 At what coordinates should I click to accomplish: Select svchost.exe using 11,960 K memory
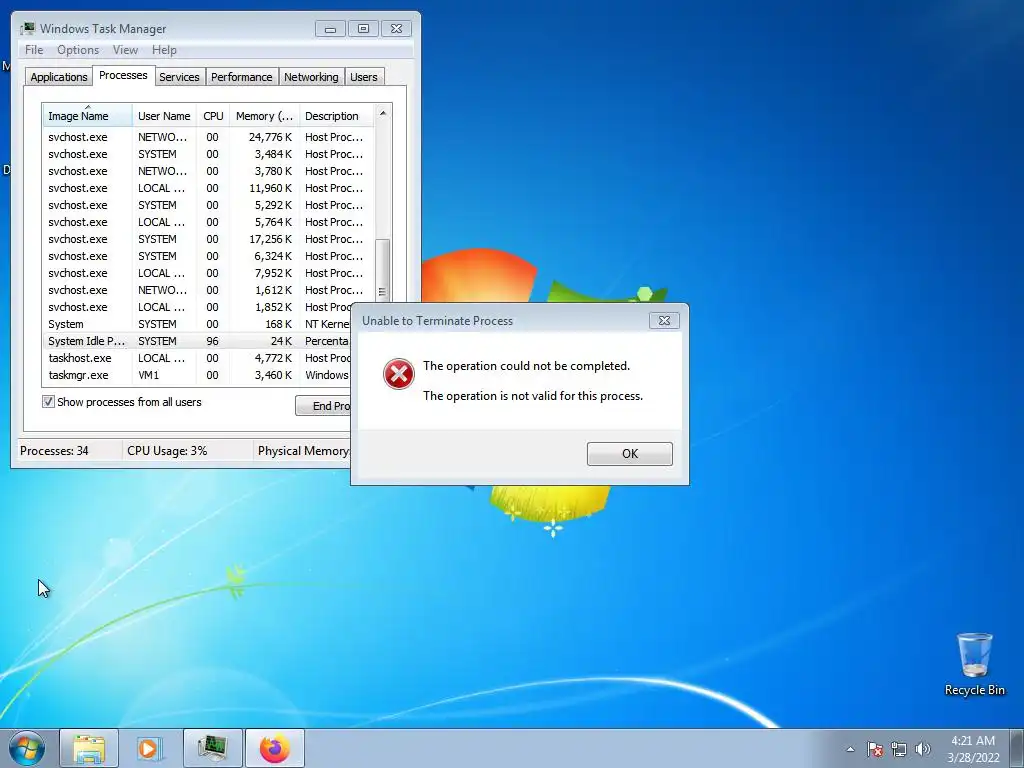tap(208, 188)
